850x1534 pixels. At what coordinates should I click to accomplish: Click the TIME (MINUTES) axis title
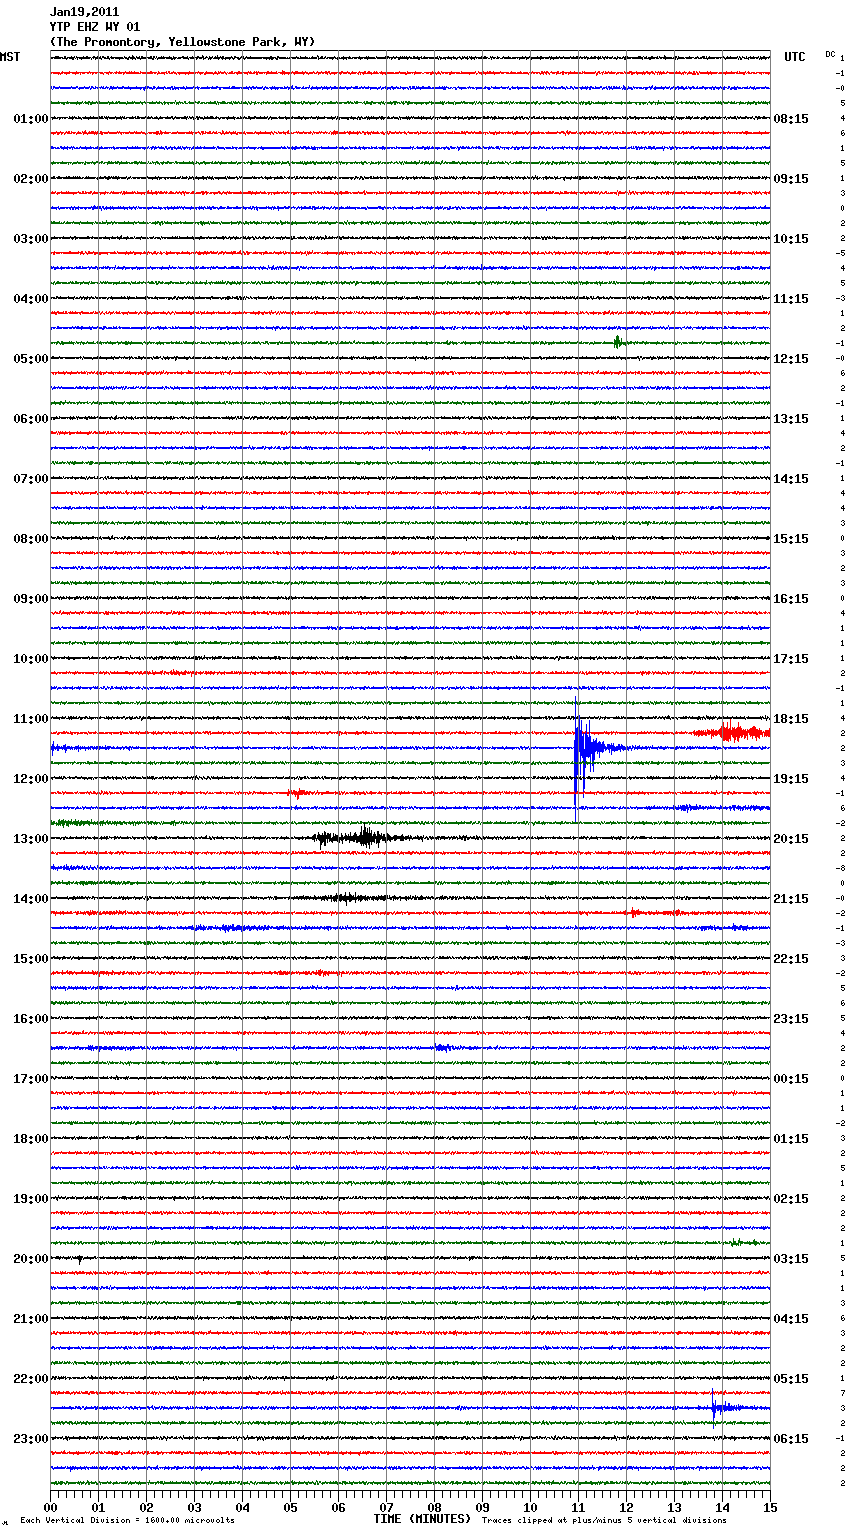422,1519
